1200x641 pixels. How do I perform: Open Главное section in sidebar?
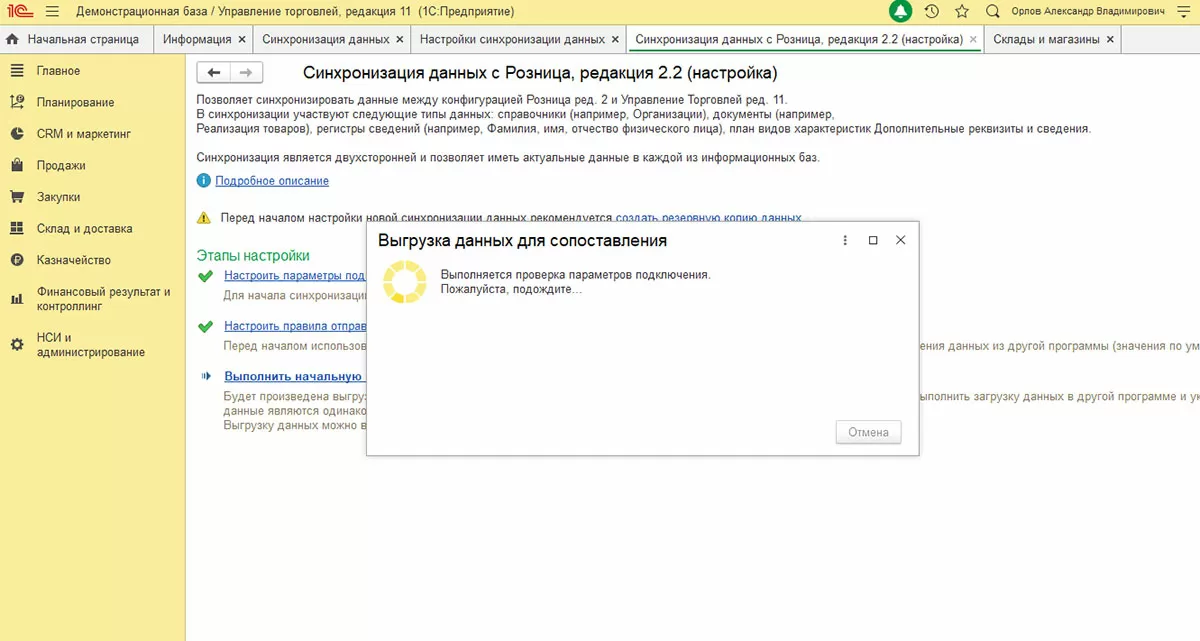tap(92, 71)
